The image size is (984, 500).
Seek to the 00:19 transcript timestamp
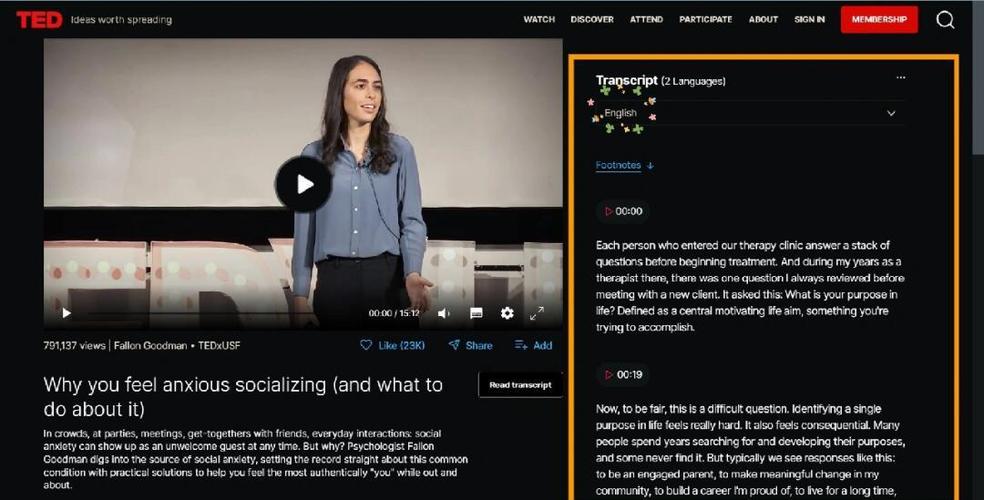pos(623,375)
